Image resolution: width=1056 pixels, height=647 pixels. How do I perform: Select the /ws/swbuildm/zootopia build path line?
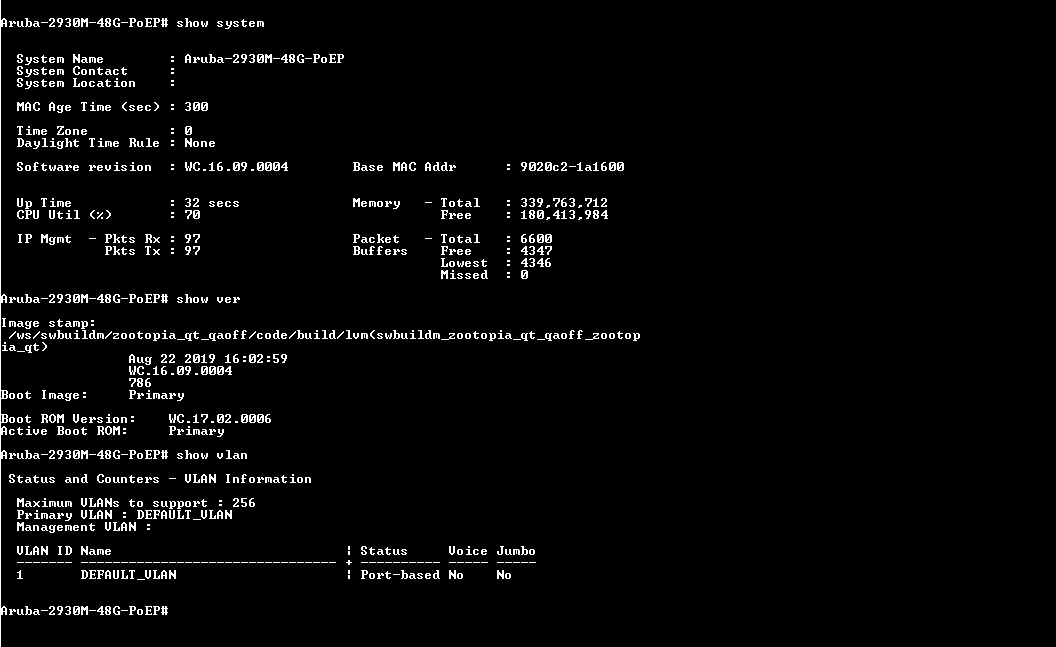324,335
